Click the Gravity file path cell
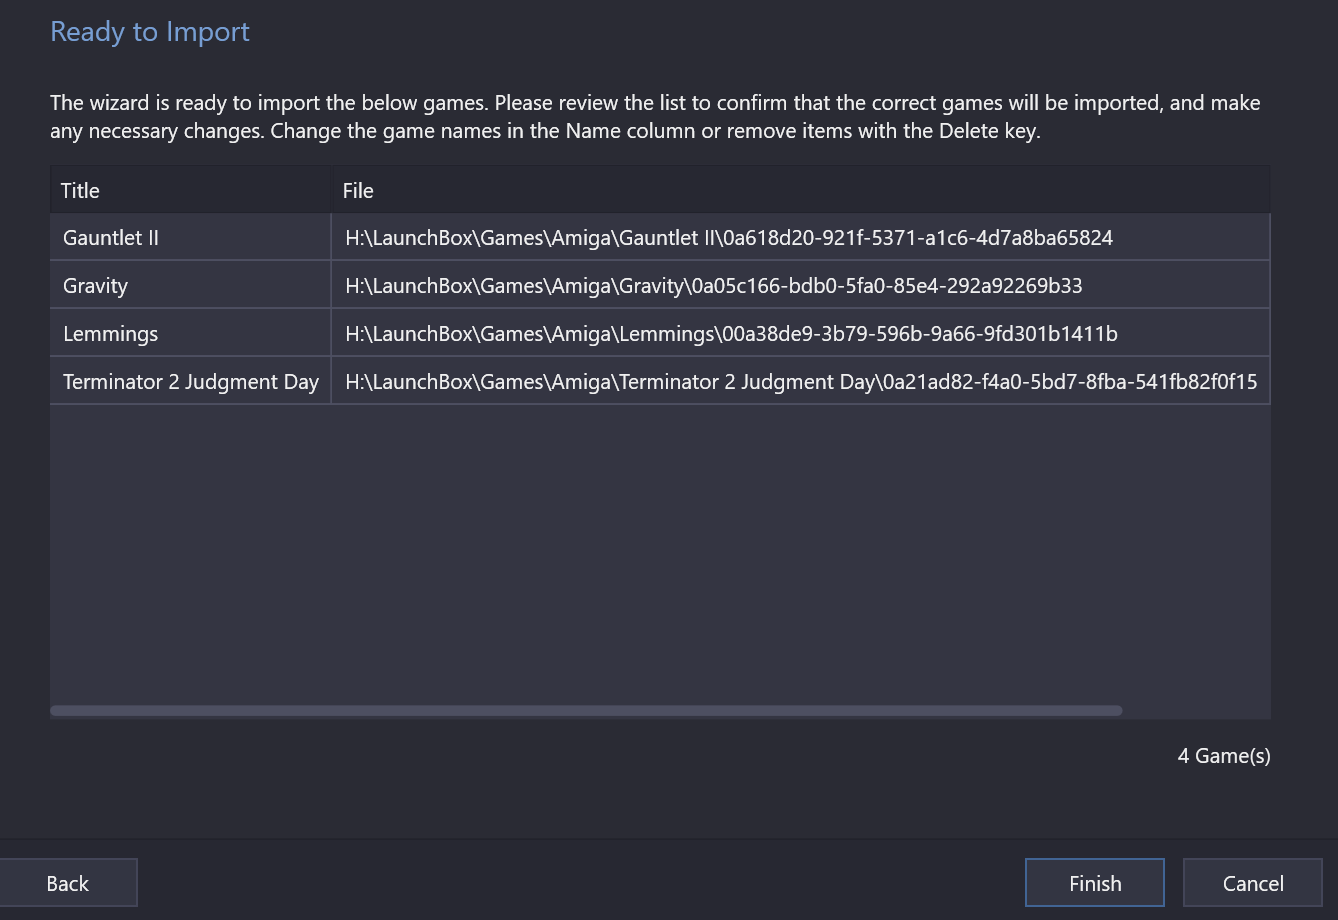 point(801,286)
